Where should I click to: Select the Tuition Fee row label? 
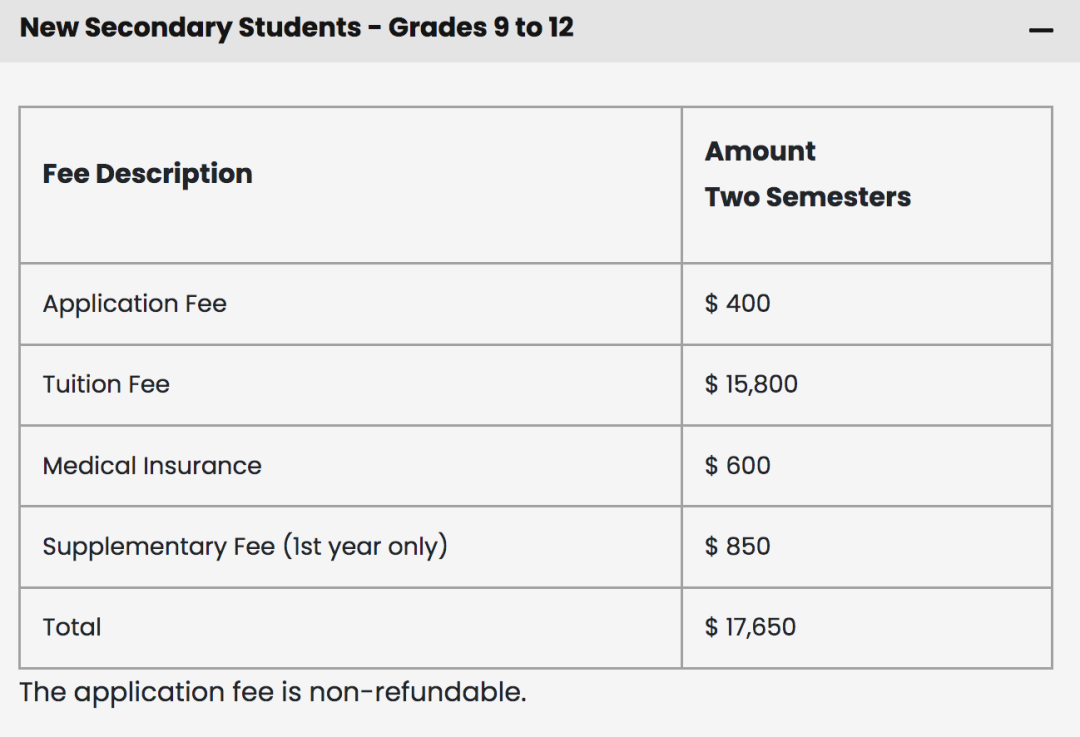click(106, 385)
